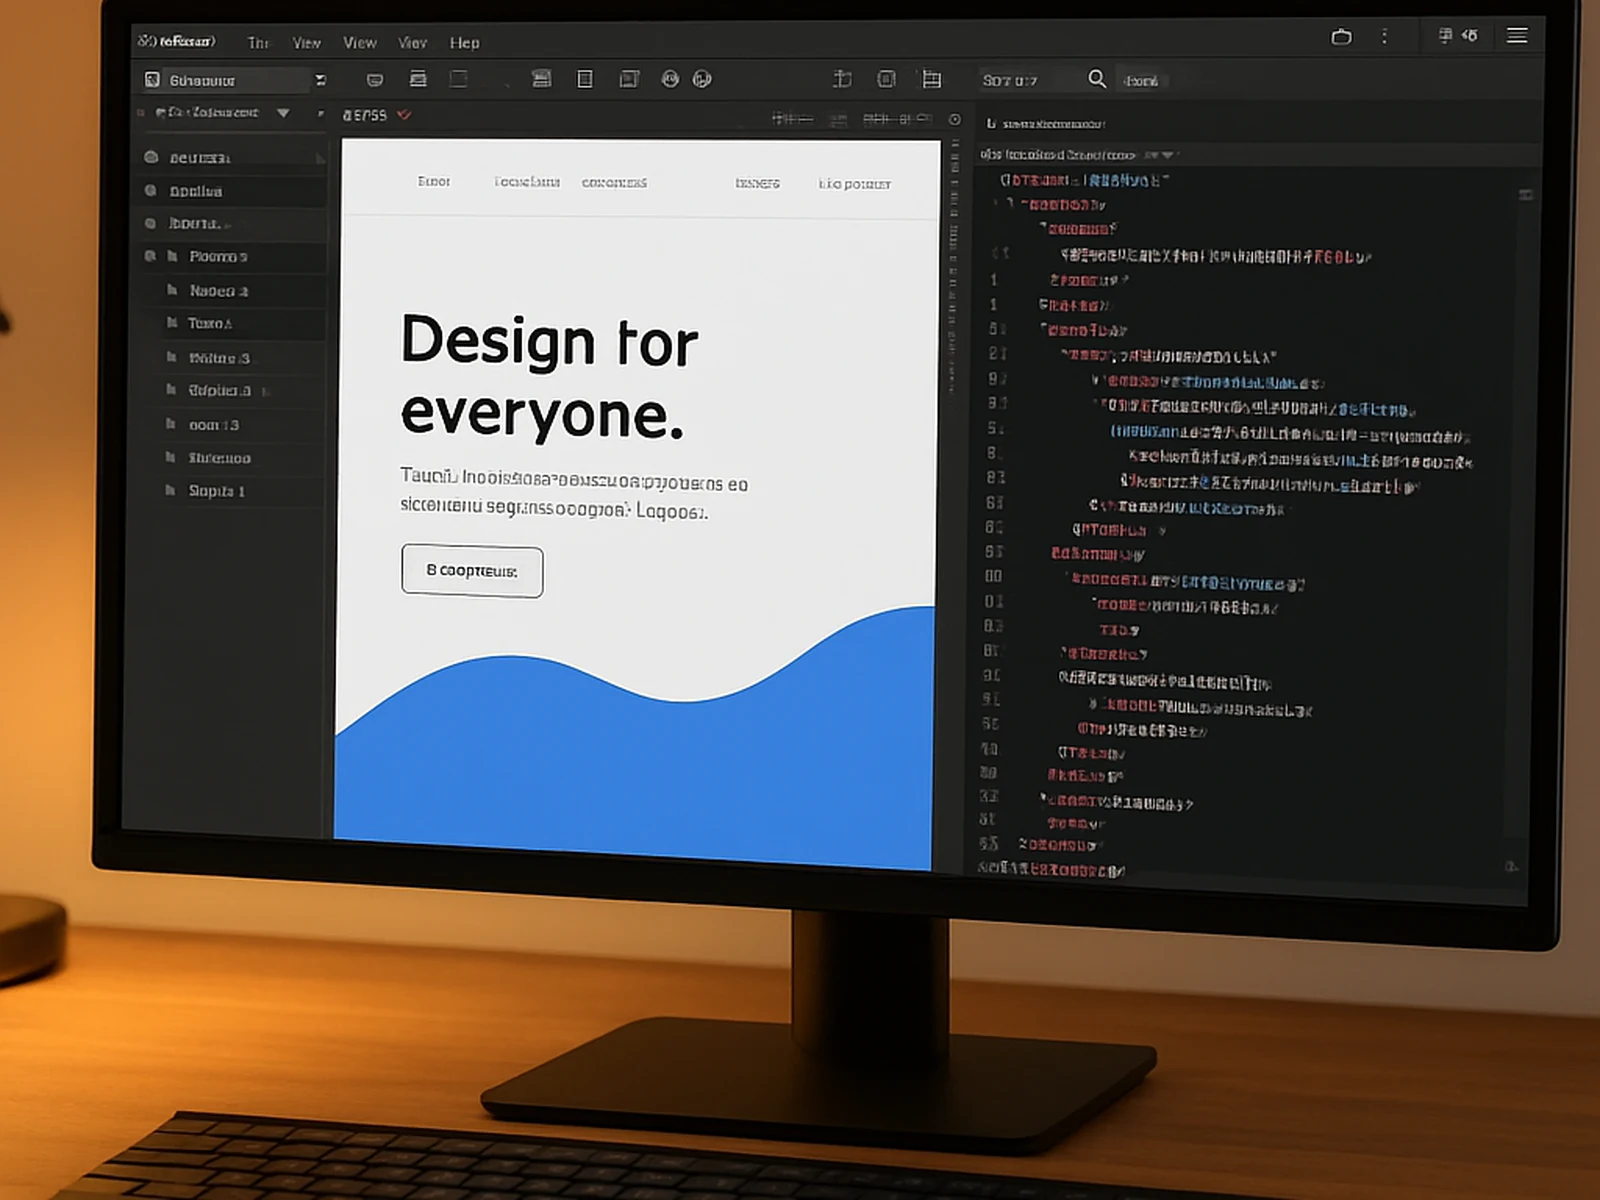Select the 'ooaı 13' sidebar row
This screenshot has height=1200, width=1600.
236,425
